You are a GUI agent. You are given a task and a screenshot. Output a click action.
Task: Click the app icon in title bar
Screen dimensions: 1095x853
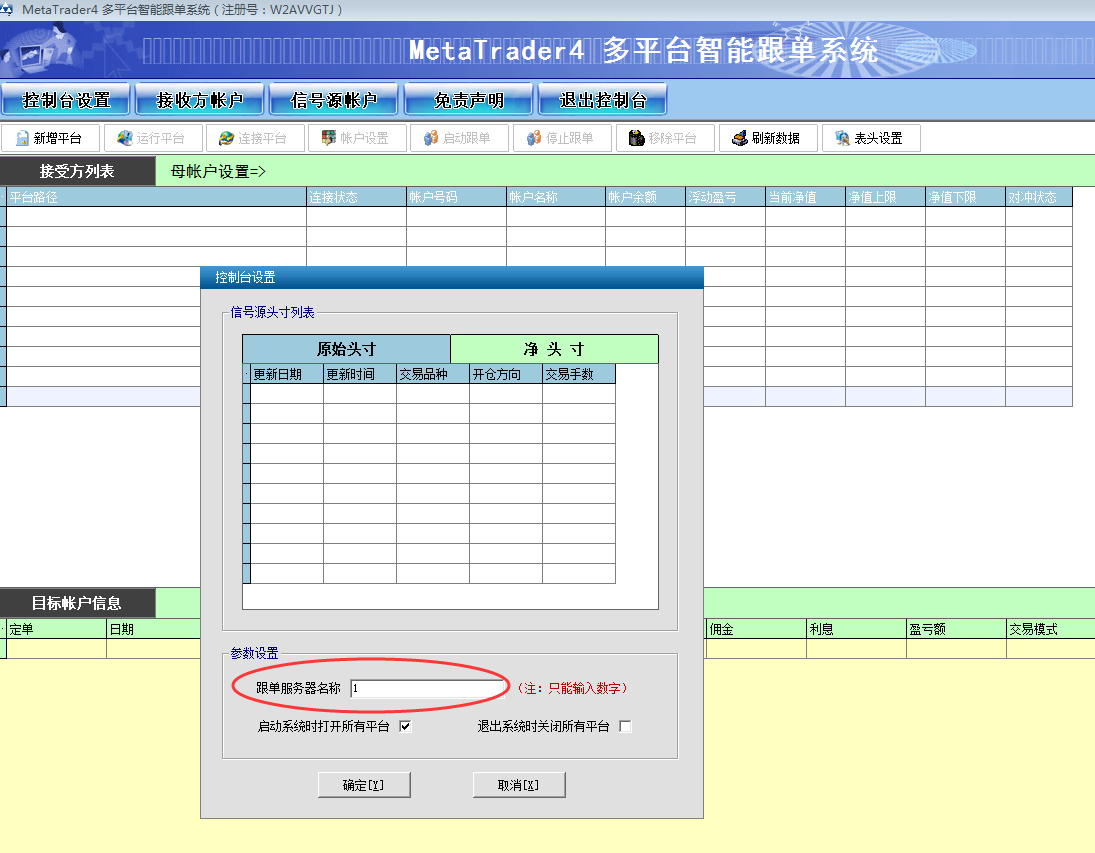(6, 9)
